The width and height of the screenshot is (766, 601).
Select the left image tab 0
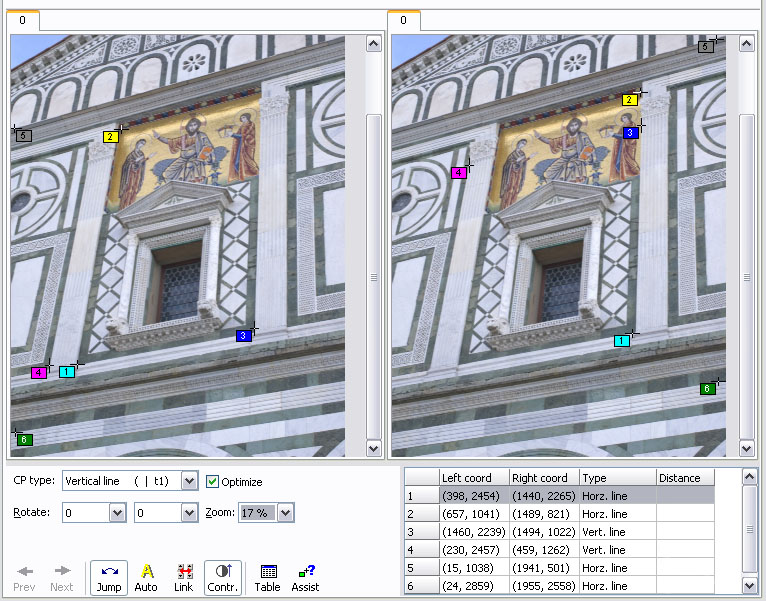[22, 21]
